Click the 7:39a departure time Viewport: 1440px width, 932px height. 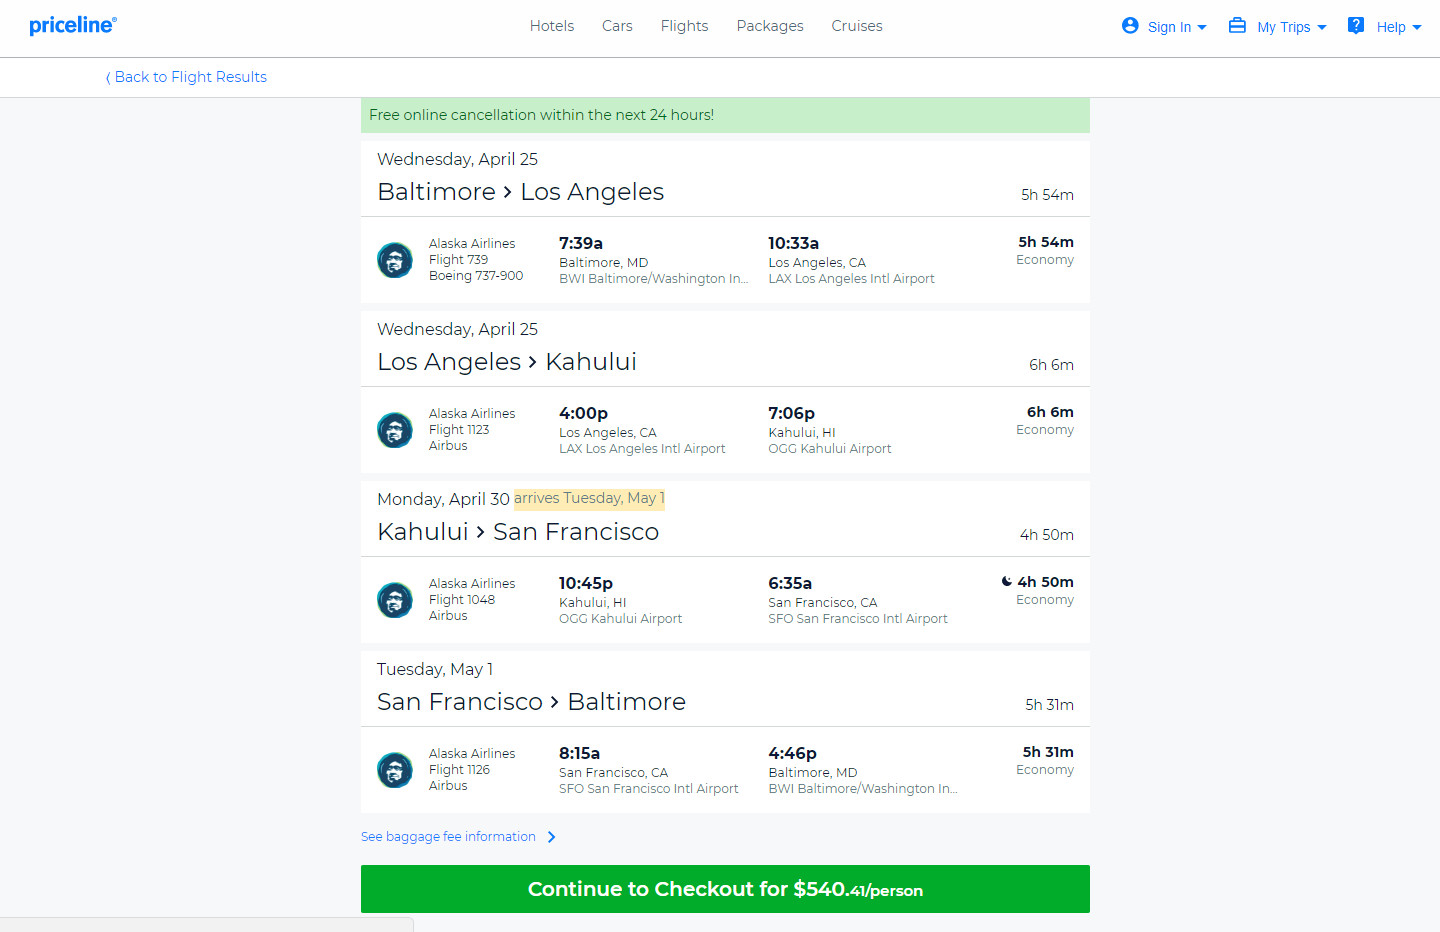click(x=581, y=243)
